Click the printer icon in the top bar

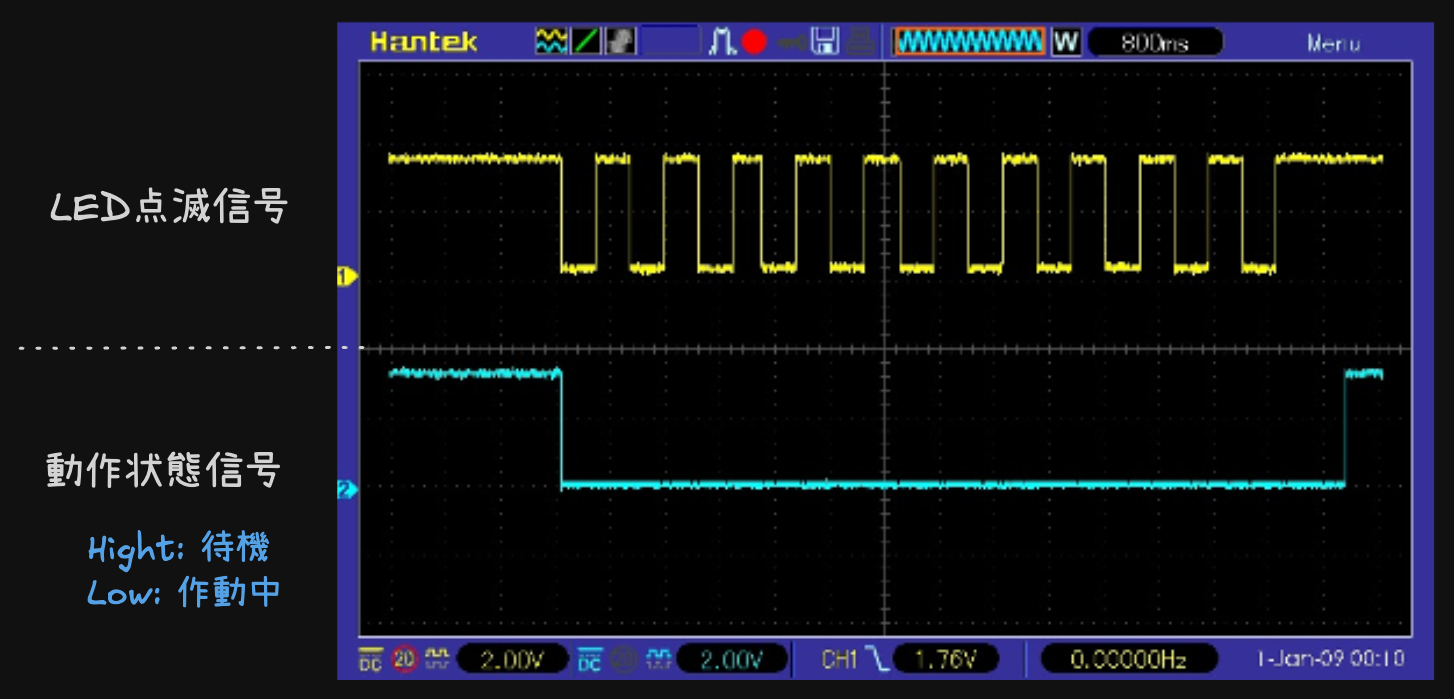[858, 41]
